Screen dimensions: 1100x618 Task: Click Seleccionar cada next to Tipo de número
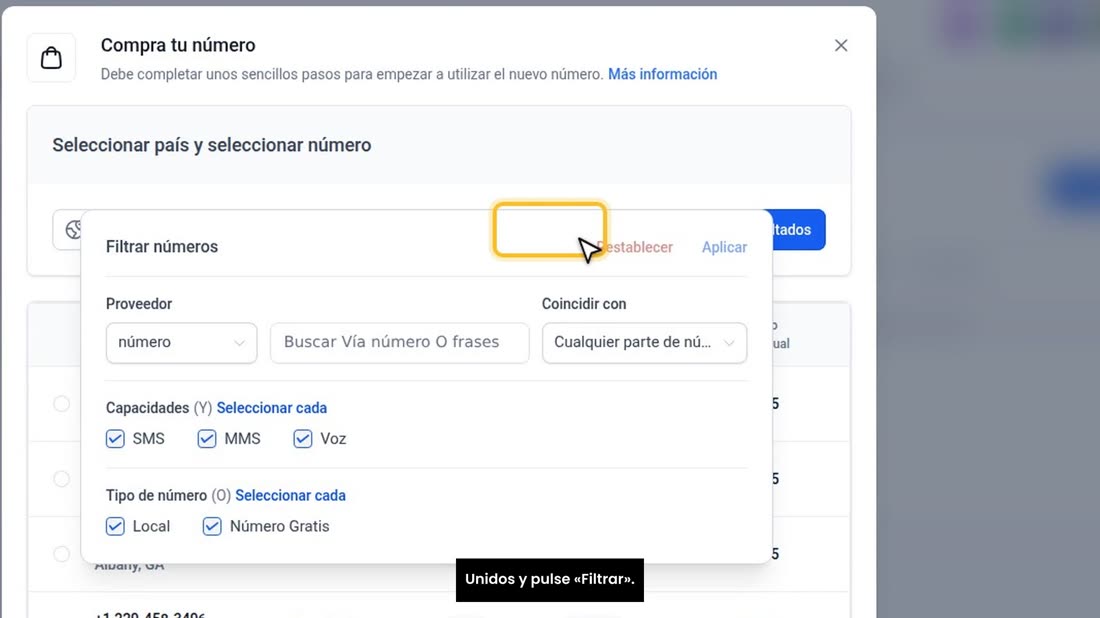click(x=290, y=495)
